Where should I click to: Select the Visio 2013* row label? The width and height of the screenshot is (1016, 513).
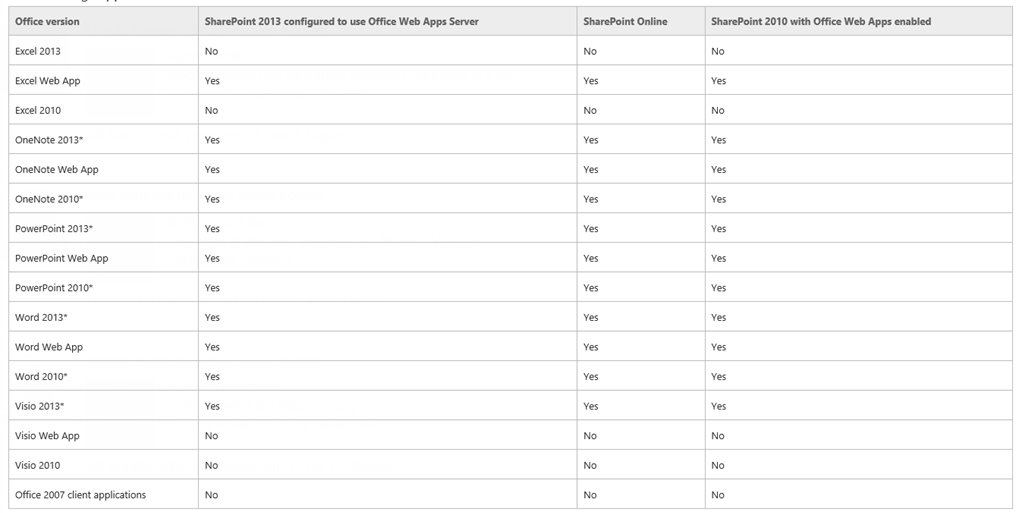40,406
